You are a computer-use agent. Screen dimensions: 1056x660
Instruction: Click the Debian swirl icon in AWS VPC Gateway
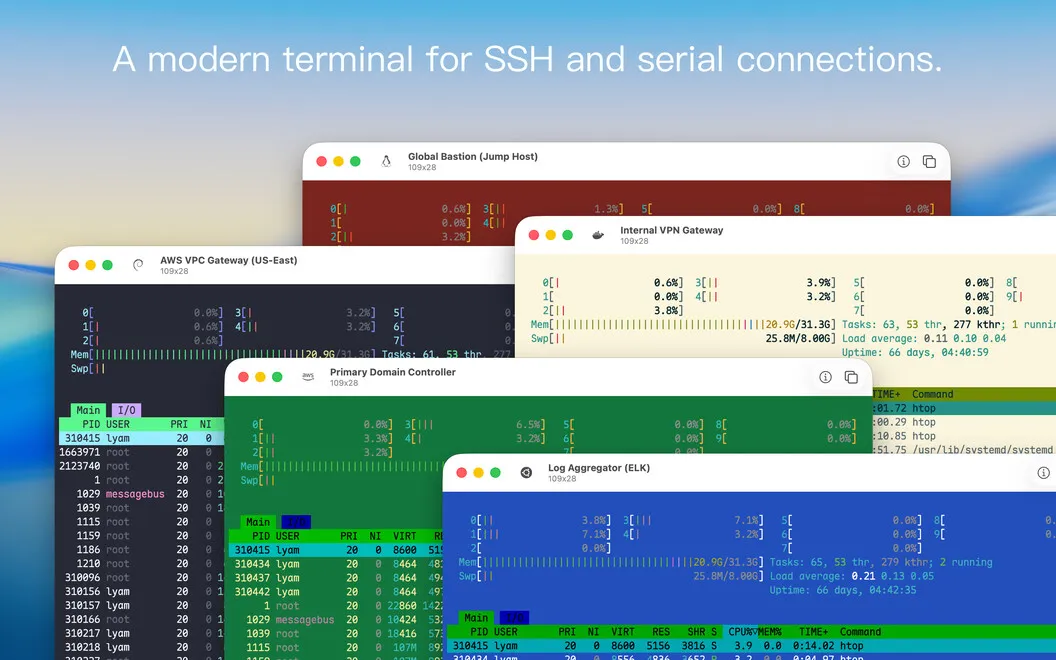click(138, 265)
